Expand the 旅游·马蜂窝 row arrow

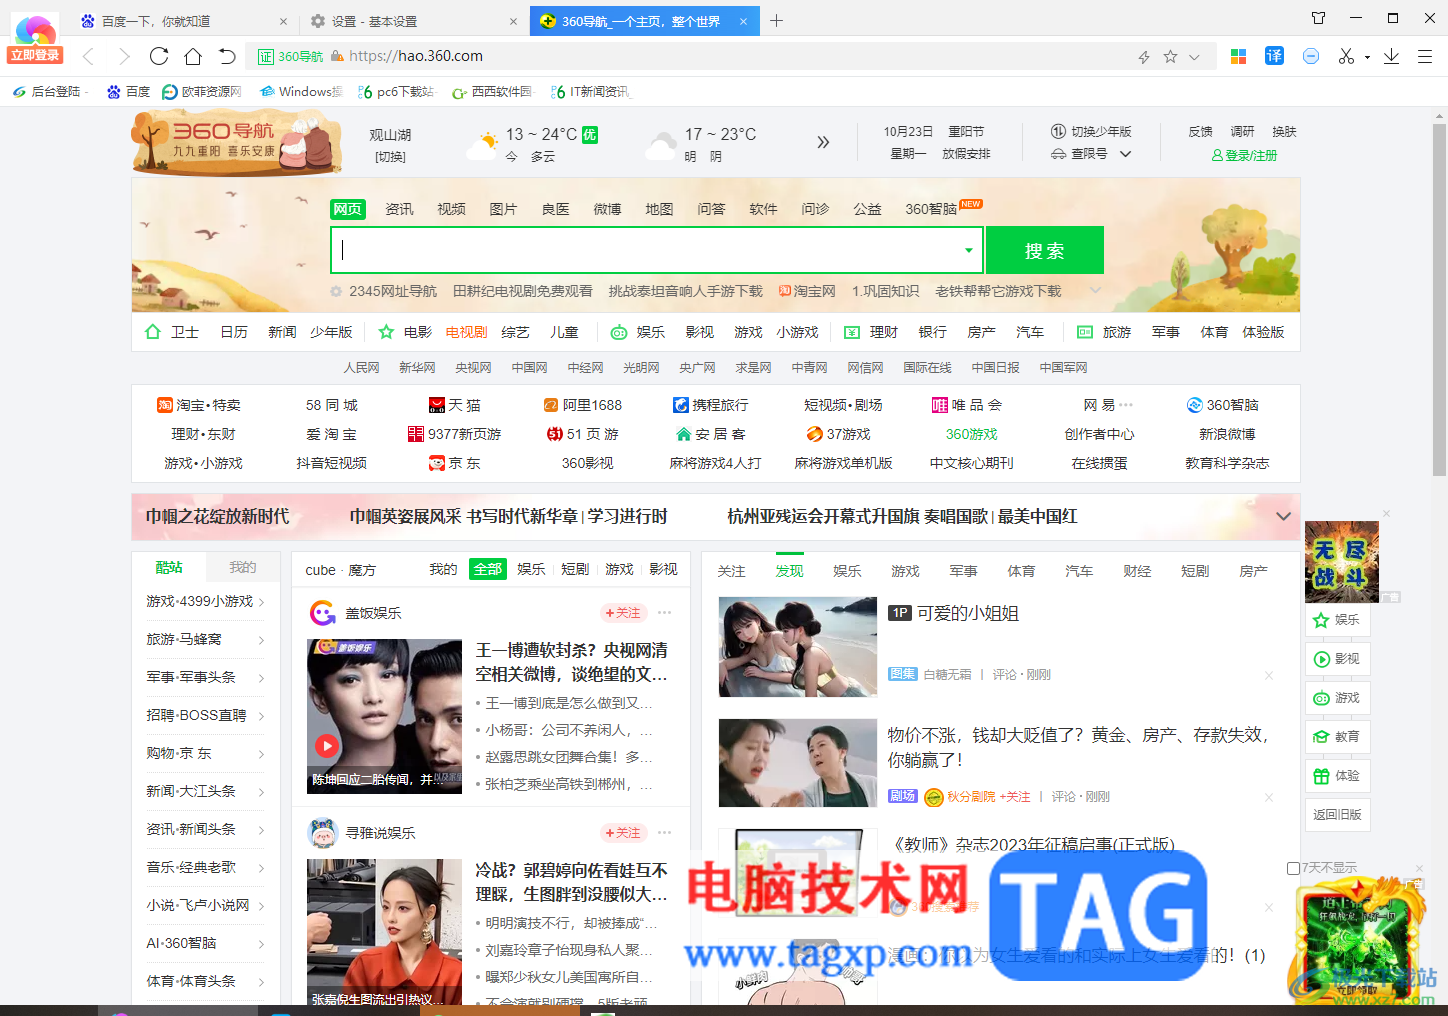[261, 640]
